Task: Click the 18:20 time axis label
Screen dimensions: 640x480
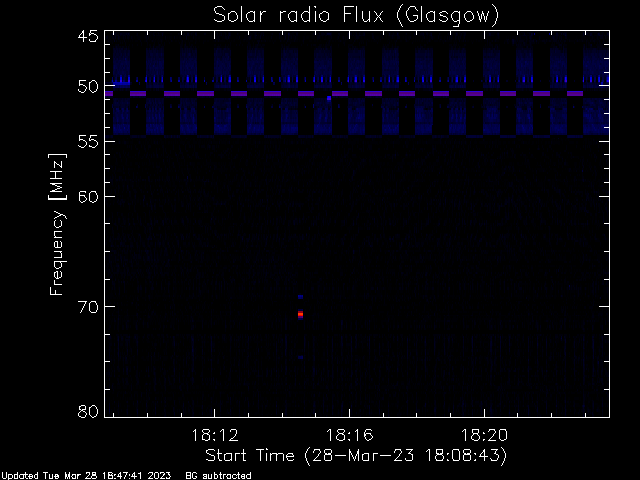Action: pyautogui.click(x=484, y=435)
